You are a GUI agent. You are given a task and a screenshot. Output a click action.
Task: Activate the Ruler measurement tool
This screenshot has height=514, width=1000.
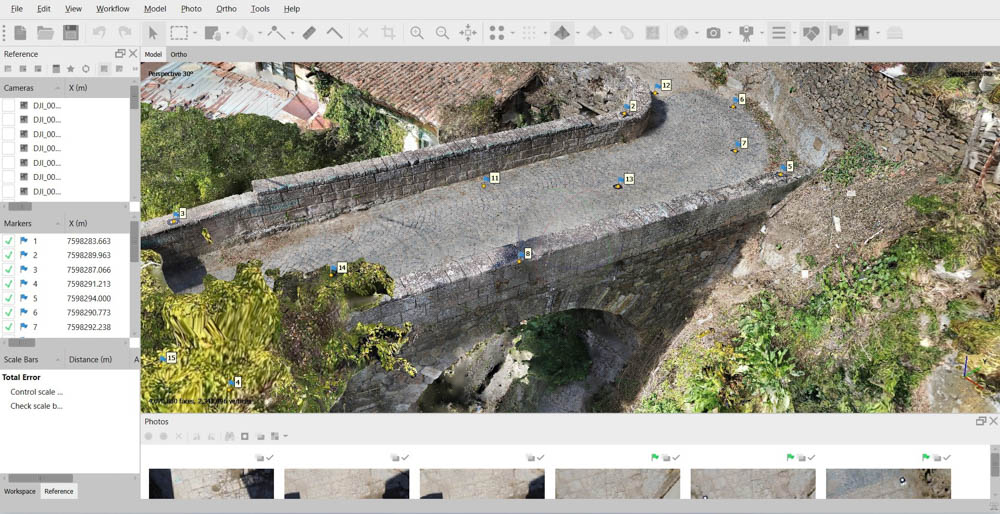click(309, 33)
